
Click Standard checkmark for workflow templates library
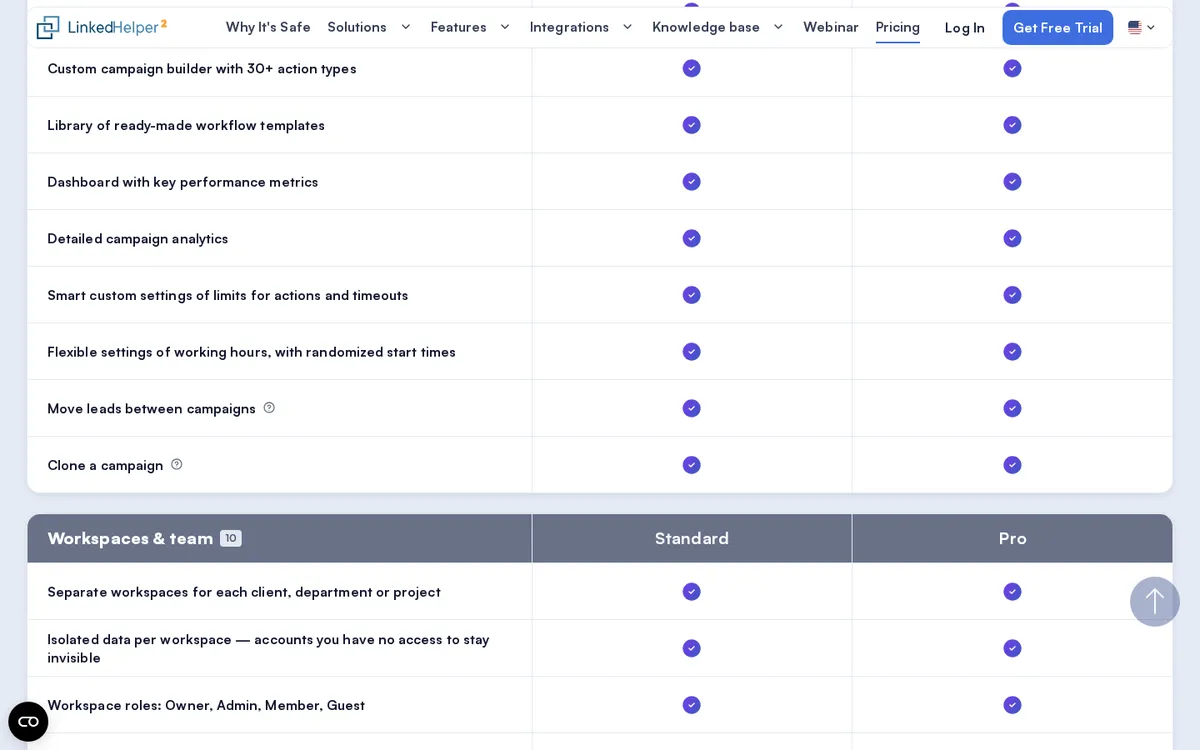pos(692,125)
